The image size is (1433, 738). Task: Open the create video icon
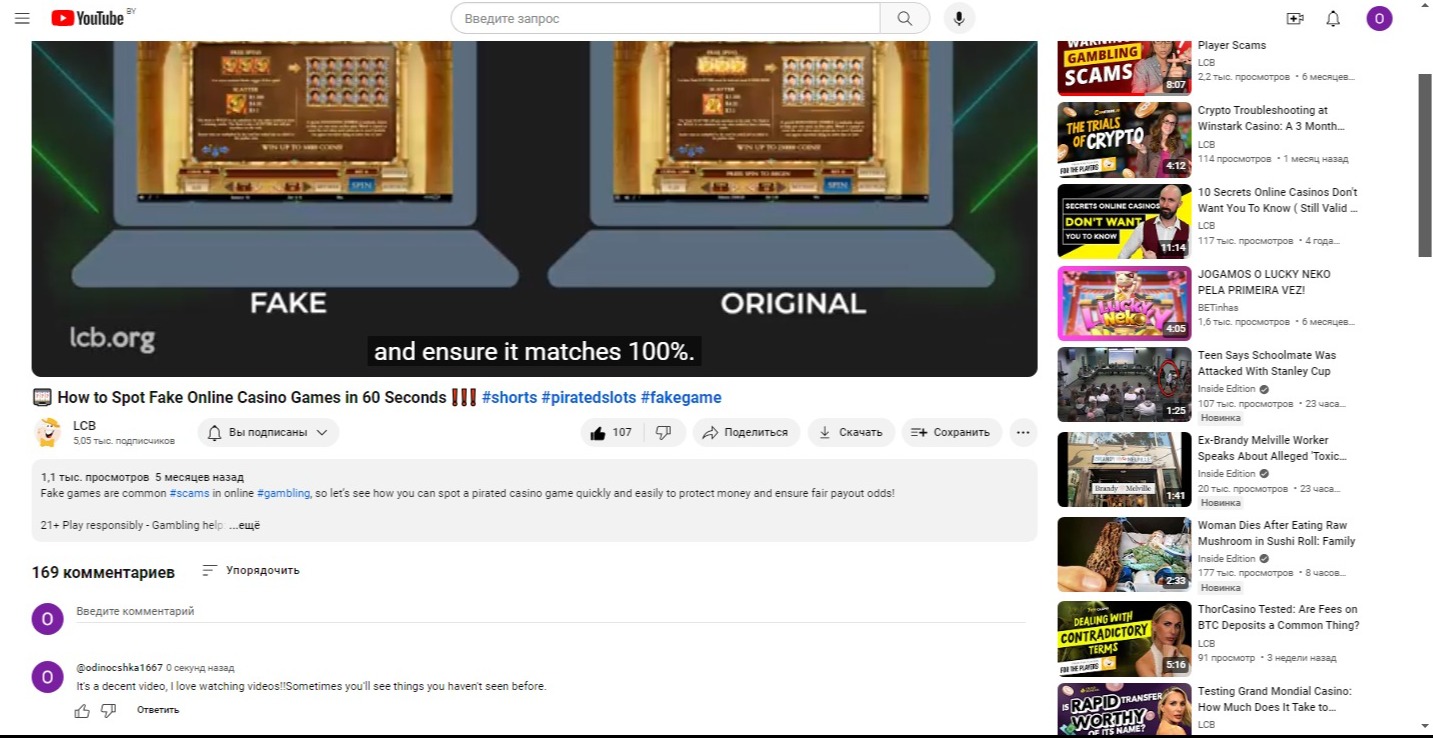pyautogui.click(x=1295, y=18)
